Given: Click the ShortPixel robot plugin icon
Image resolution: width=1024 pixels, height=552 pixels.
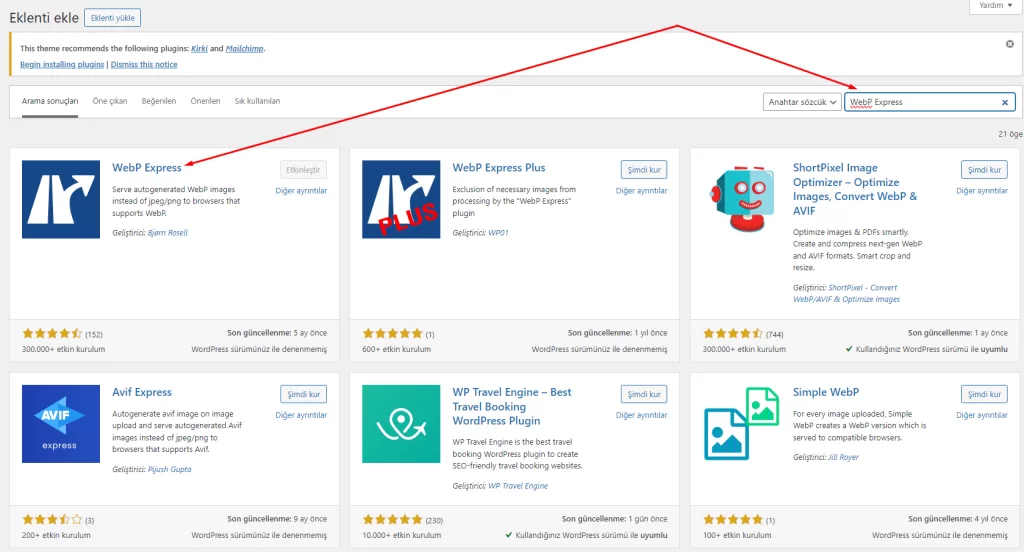Looking at the screenshot, I should pyautogui.click(x=742, y=199).
